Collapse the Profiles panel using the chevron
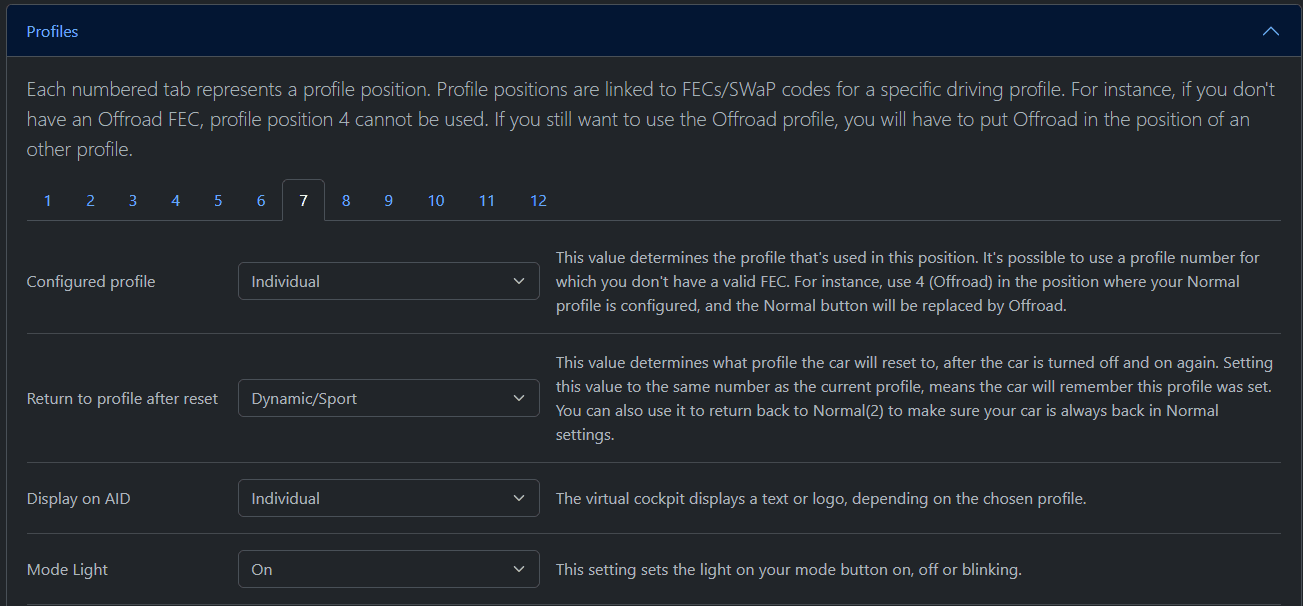The width and height of the screenshot is (1303, 606). click(x=1270, y=31)
